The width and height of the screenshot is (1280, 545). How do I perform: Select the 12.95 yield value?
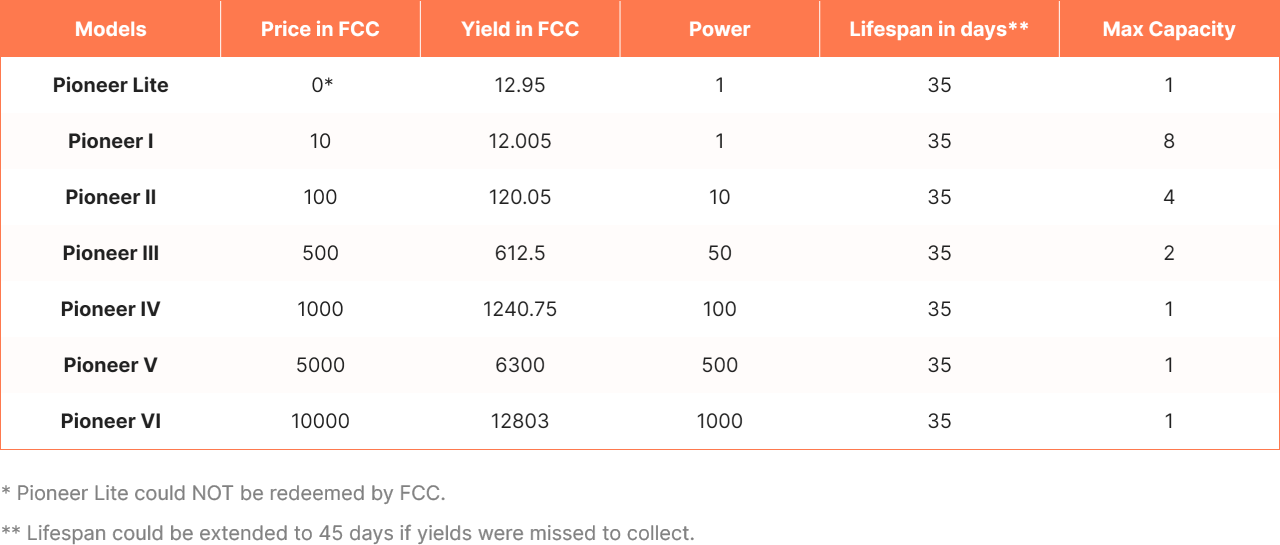pyautogui.click(x=520, y=85)
